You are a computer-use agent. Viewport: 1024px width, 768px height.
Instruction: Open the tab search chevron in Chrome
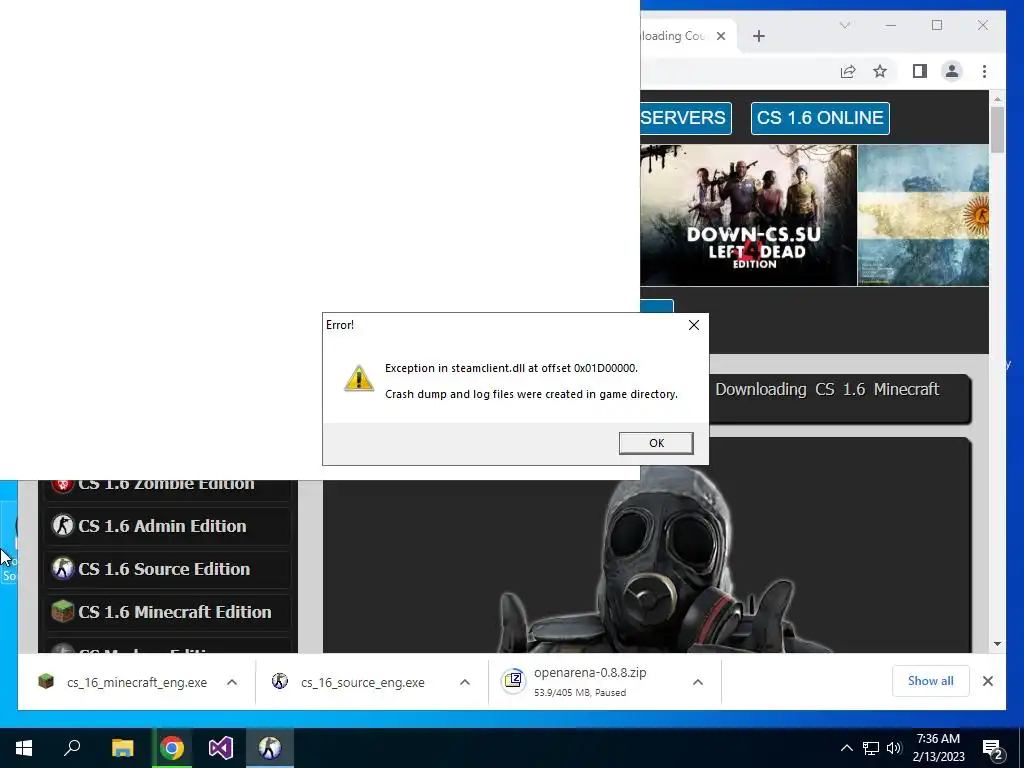pos(844,25)
